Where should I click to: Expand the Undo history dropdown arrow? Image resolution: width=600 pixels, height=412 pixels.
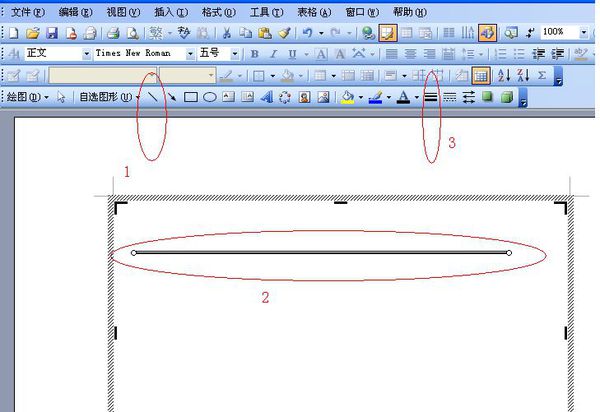click(x=321, y=33)
